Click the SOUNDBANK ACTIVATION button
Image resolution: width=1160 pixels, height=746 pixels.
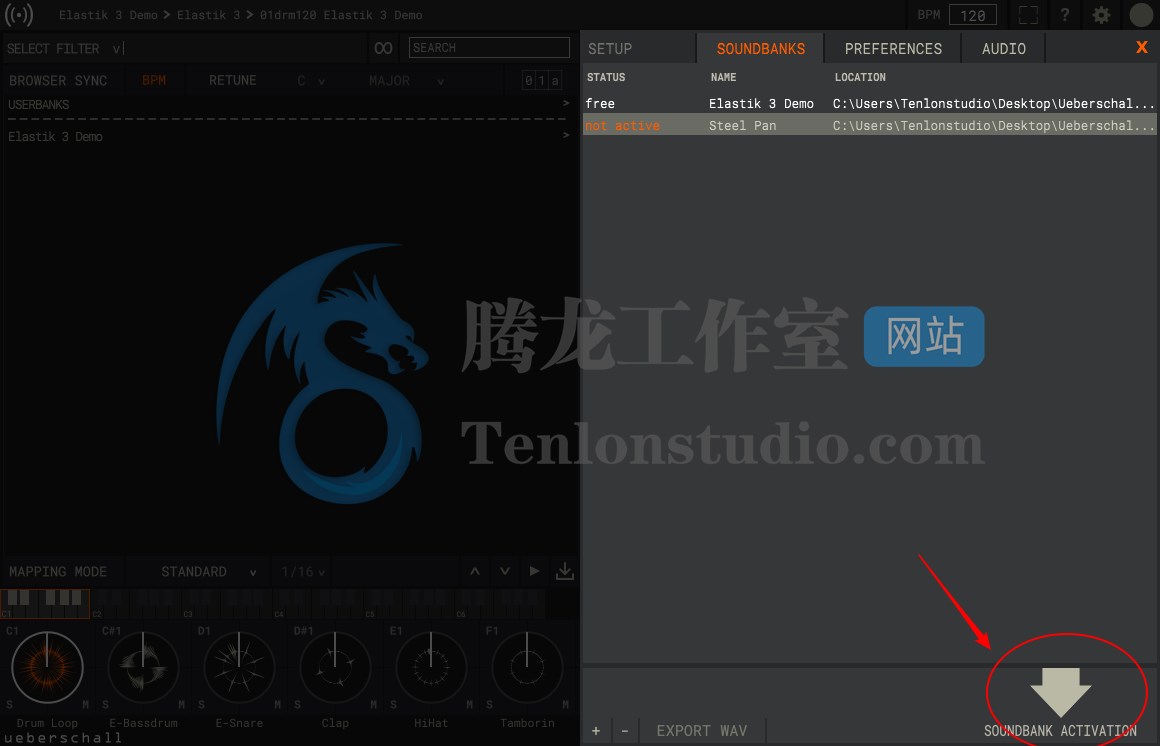coord(1060,730)
